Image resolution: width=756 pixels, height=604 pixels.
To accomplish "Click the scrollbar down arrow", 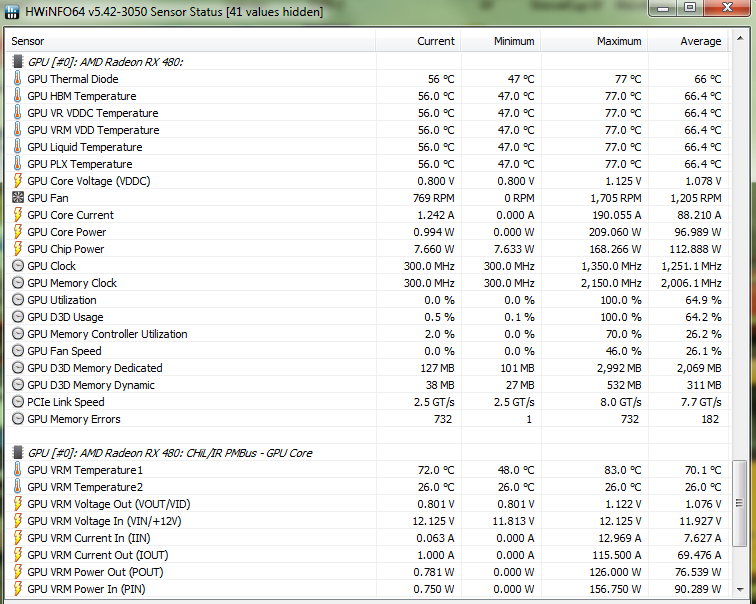I will 740,590.
